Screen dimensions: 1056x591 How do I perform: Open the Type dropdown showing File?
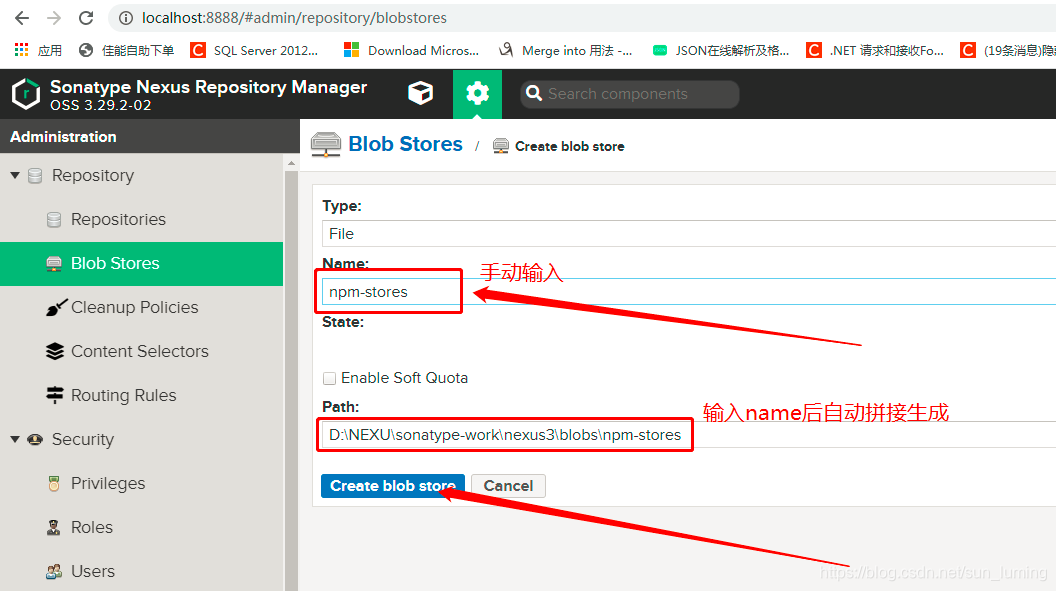[688, 234]
